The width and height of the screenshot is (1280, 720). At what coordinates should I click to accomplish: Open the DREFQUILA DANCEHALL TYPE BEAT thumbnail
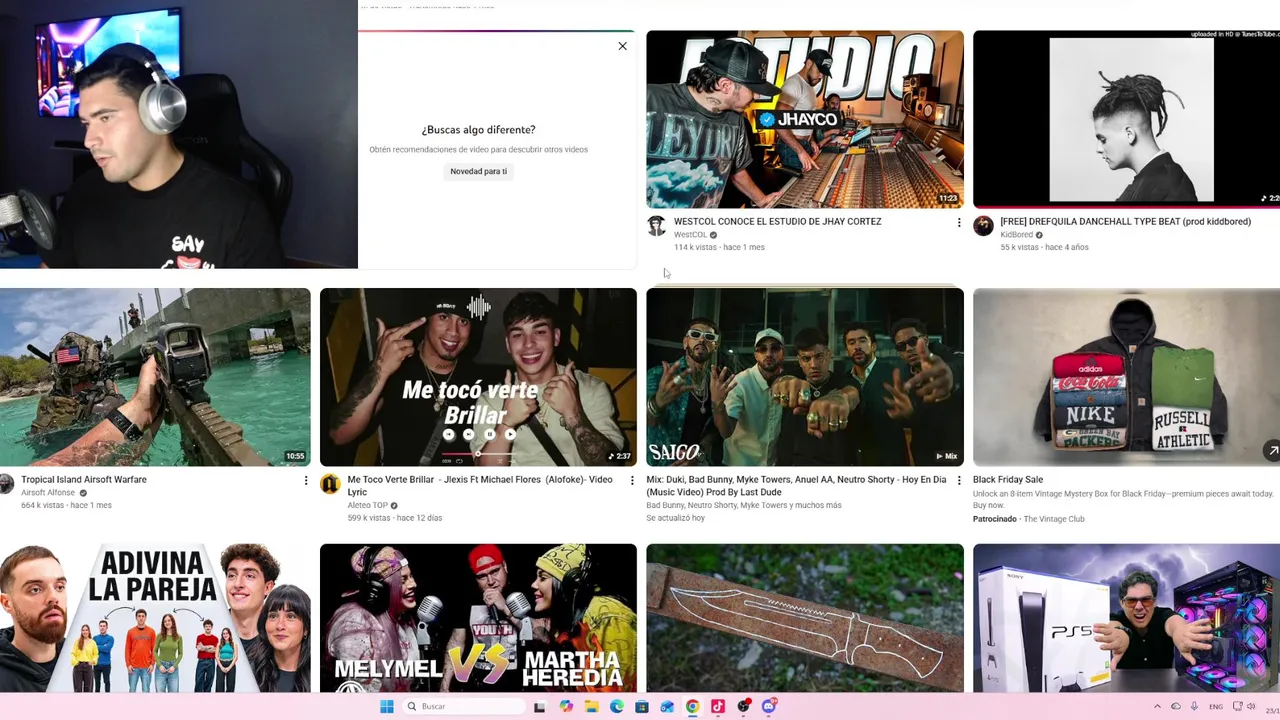(x=1126, y=119)
